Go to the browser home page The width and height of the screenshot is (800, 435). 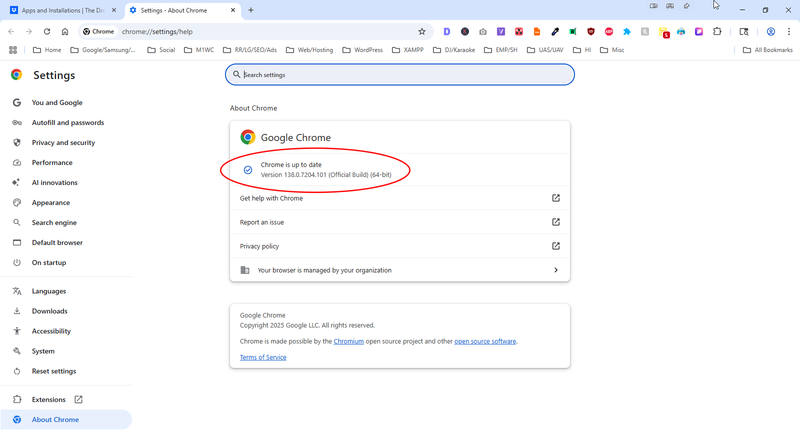[65, 32]
